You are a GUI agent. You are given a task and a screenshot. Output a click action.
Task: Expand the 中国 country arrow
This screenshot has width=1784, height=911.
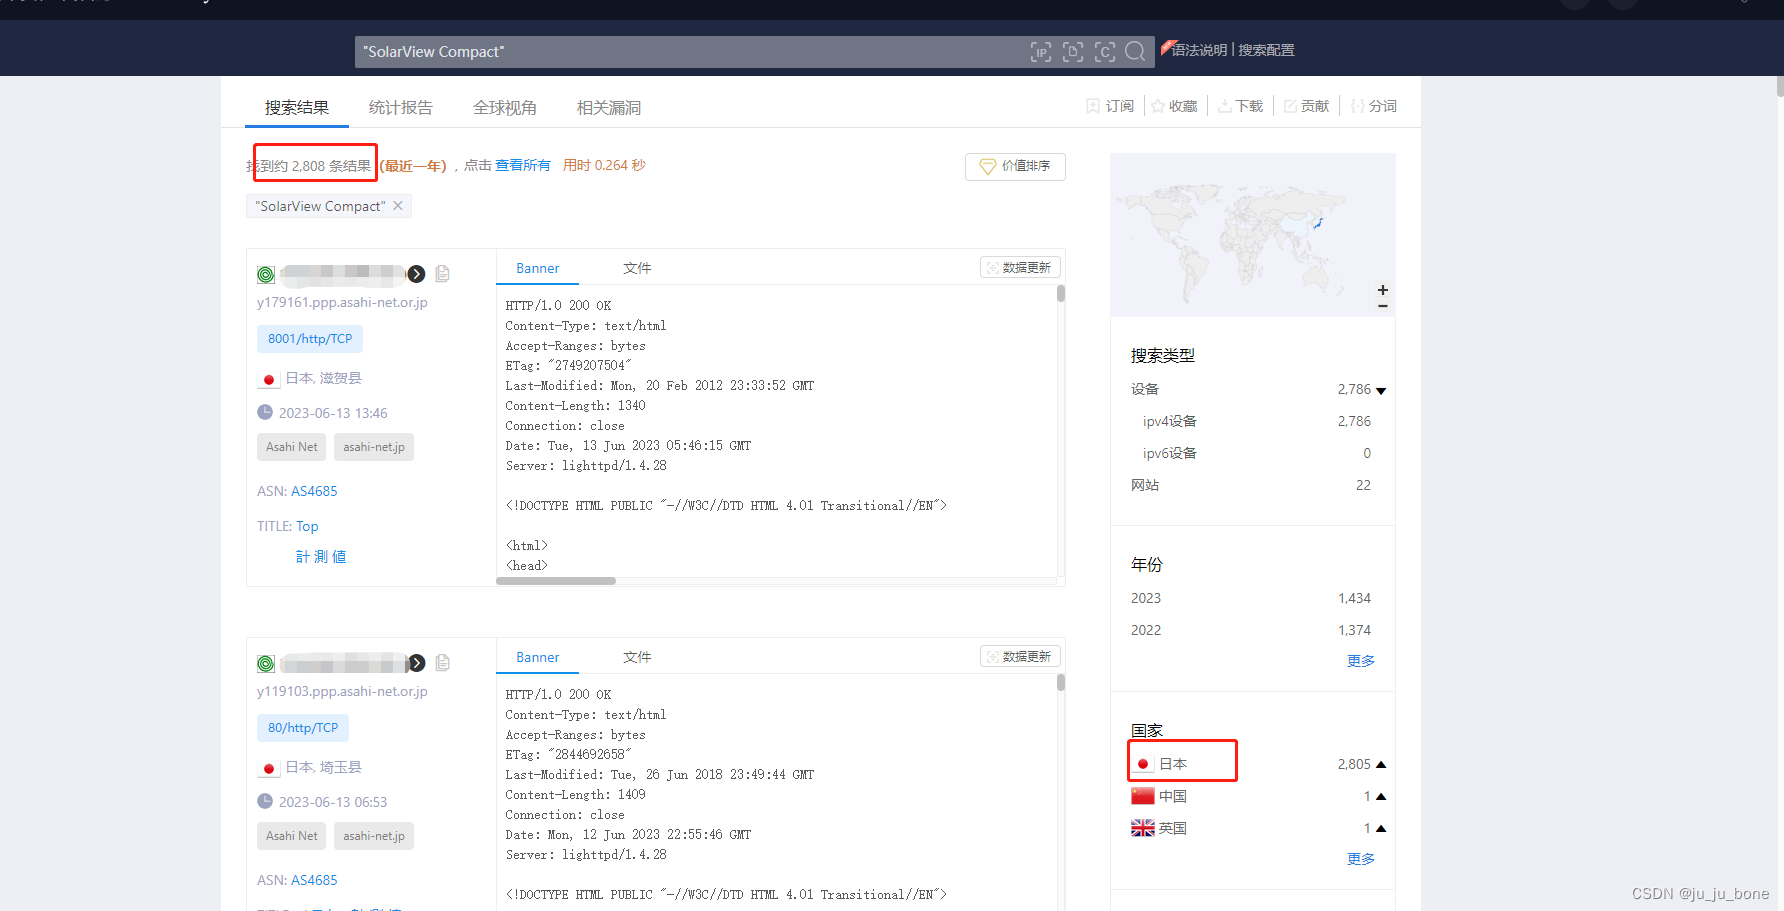1381,796
